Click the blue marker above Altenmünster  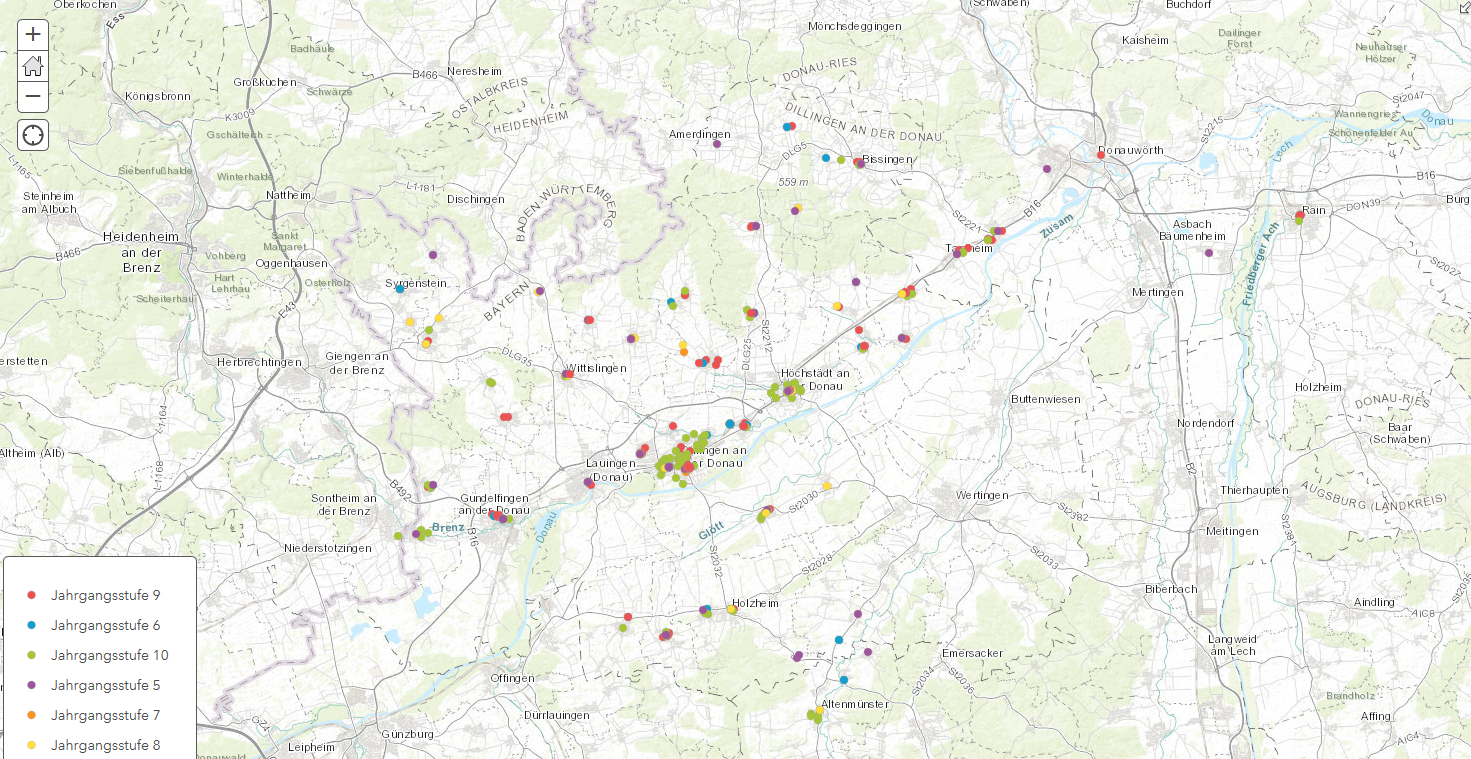pos(844,680)
